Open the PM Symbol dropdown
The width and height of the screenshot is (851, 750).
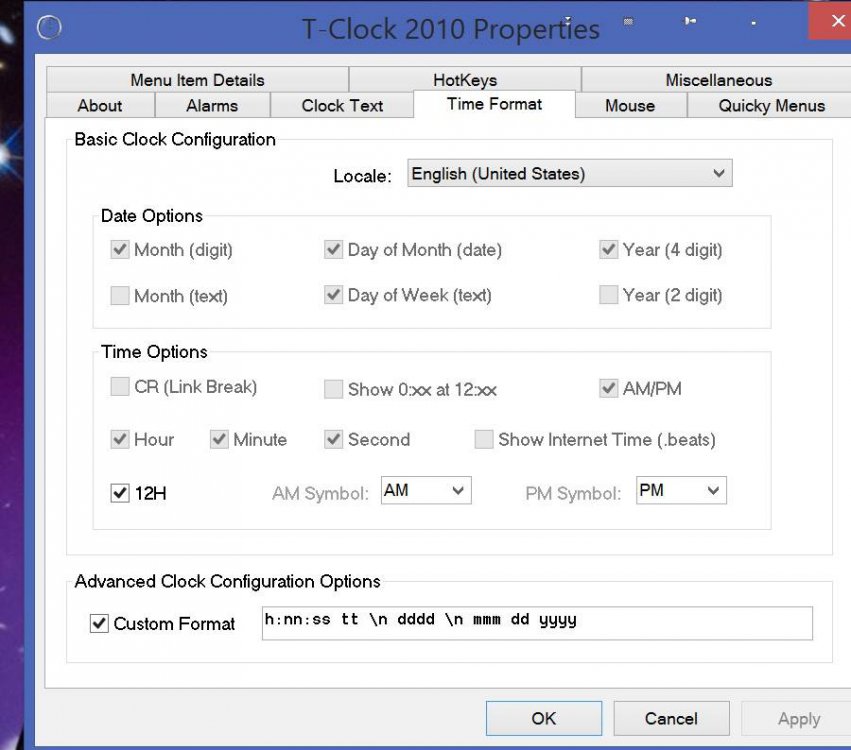681,491
